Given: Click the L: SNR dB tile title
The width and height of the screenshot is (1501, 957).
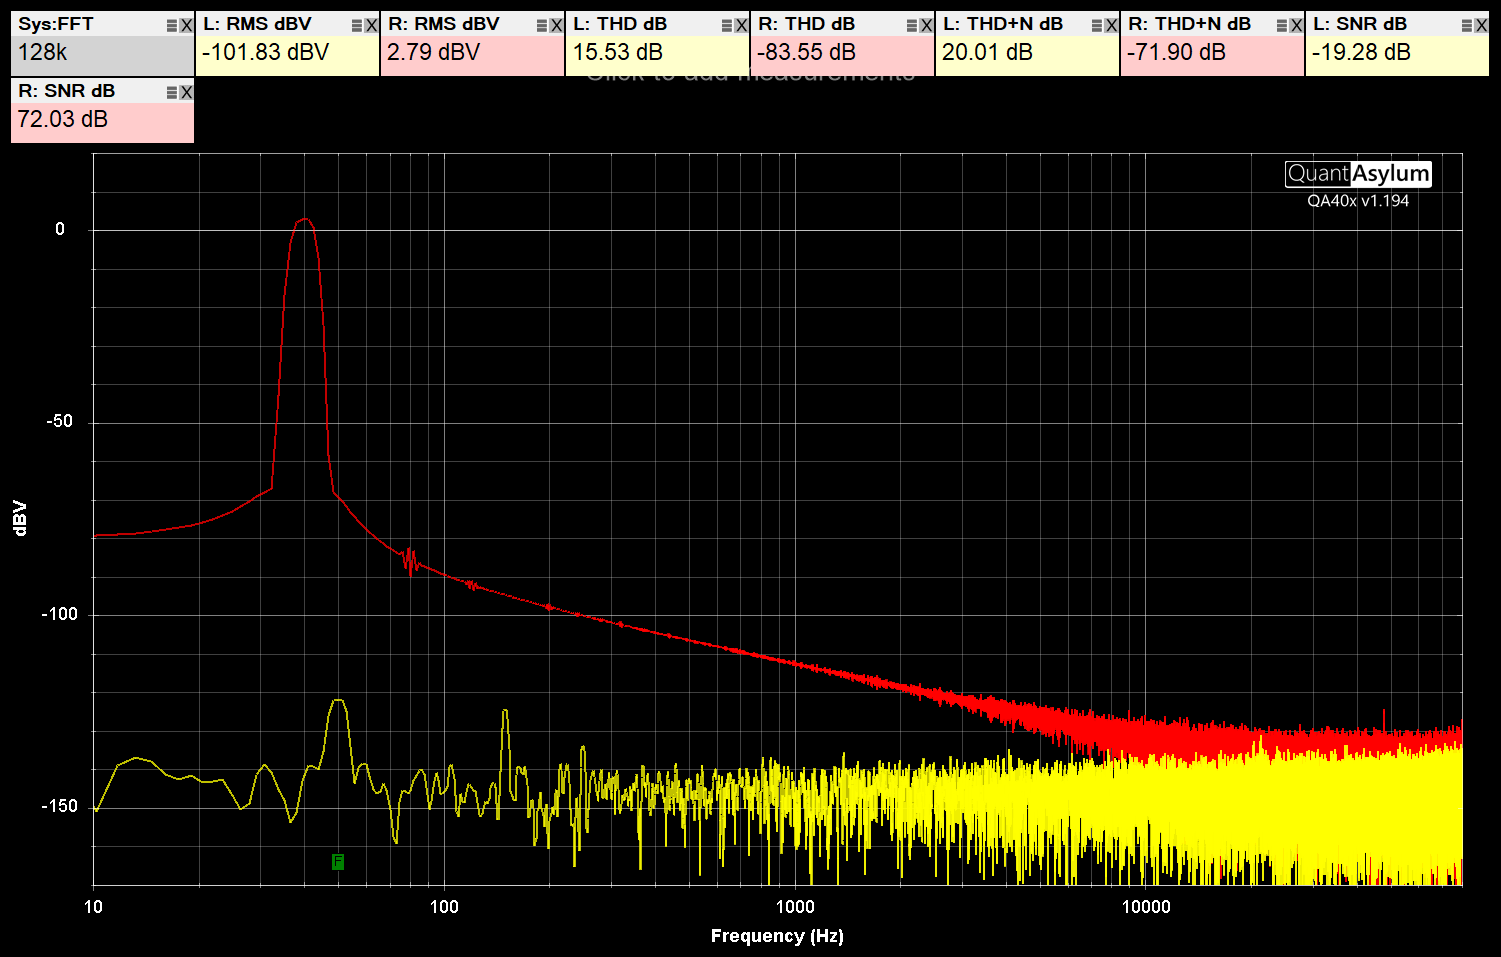Looking at the screenshot, I should pyautogui.click(x=1359, y=24).
